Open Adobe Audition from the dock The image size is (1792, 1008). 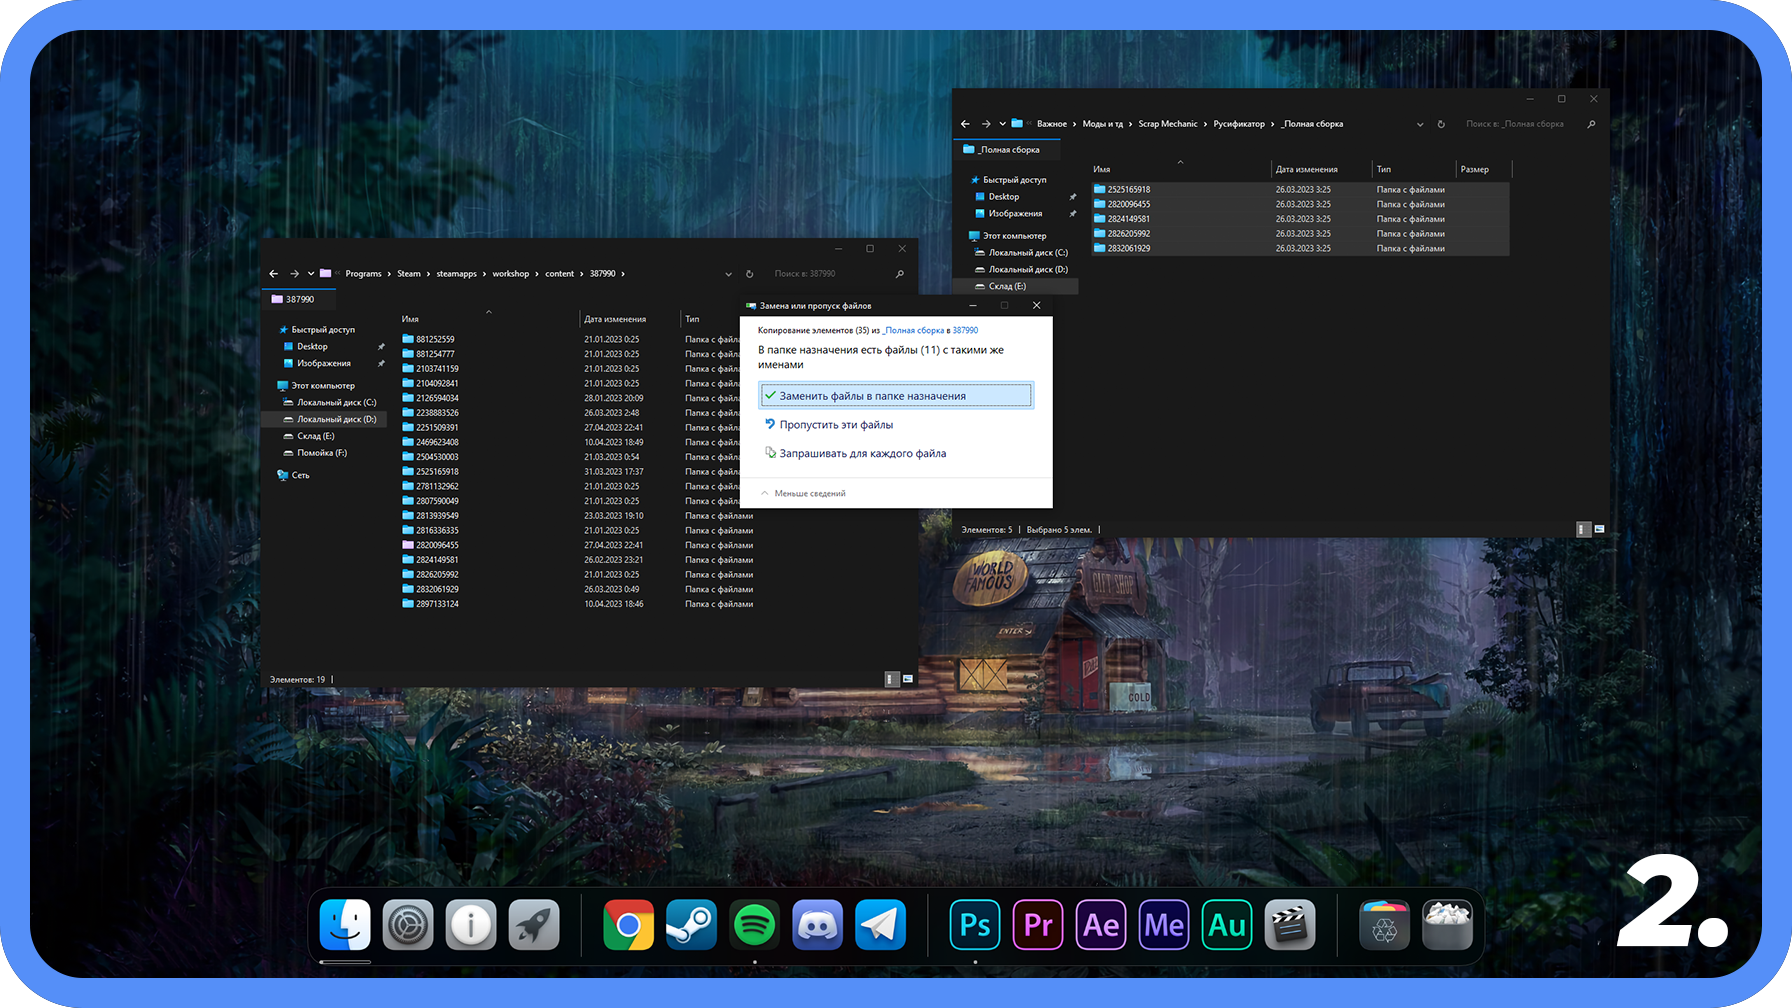tap(1227, 925)
